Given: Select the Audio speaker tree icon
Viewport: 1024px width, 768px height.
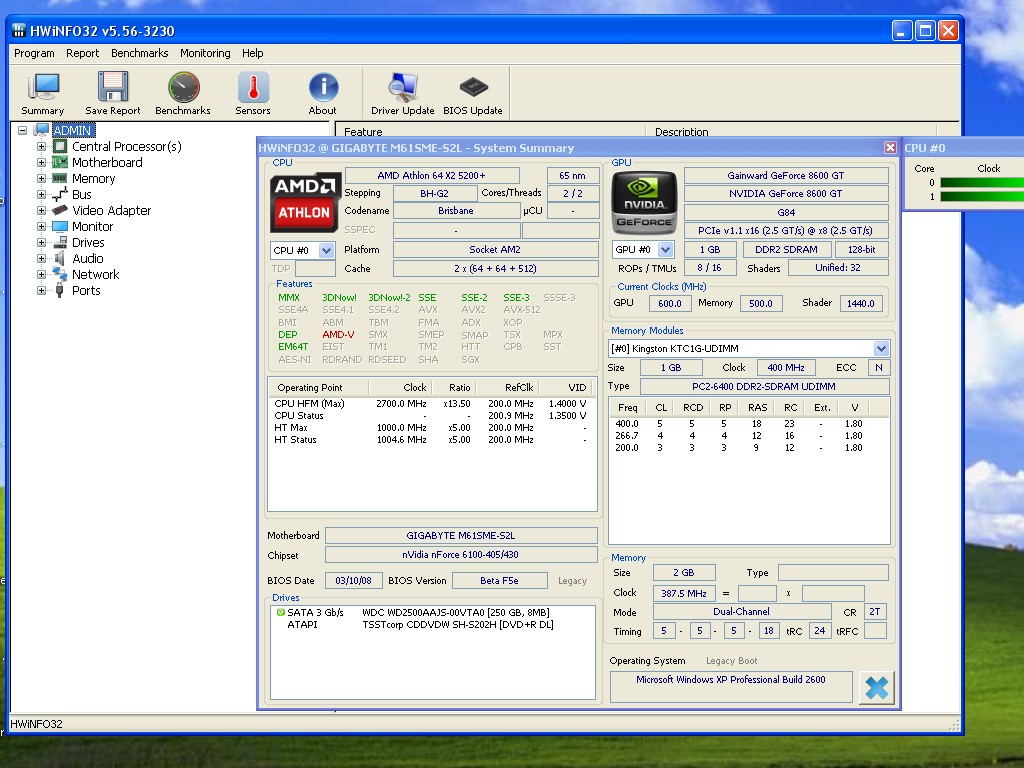Looking at the screenshot, I should pyautogui.click(x=60, y=259).
